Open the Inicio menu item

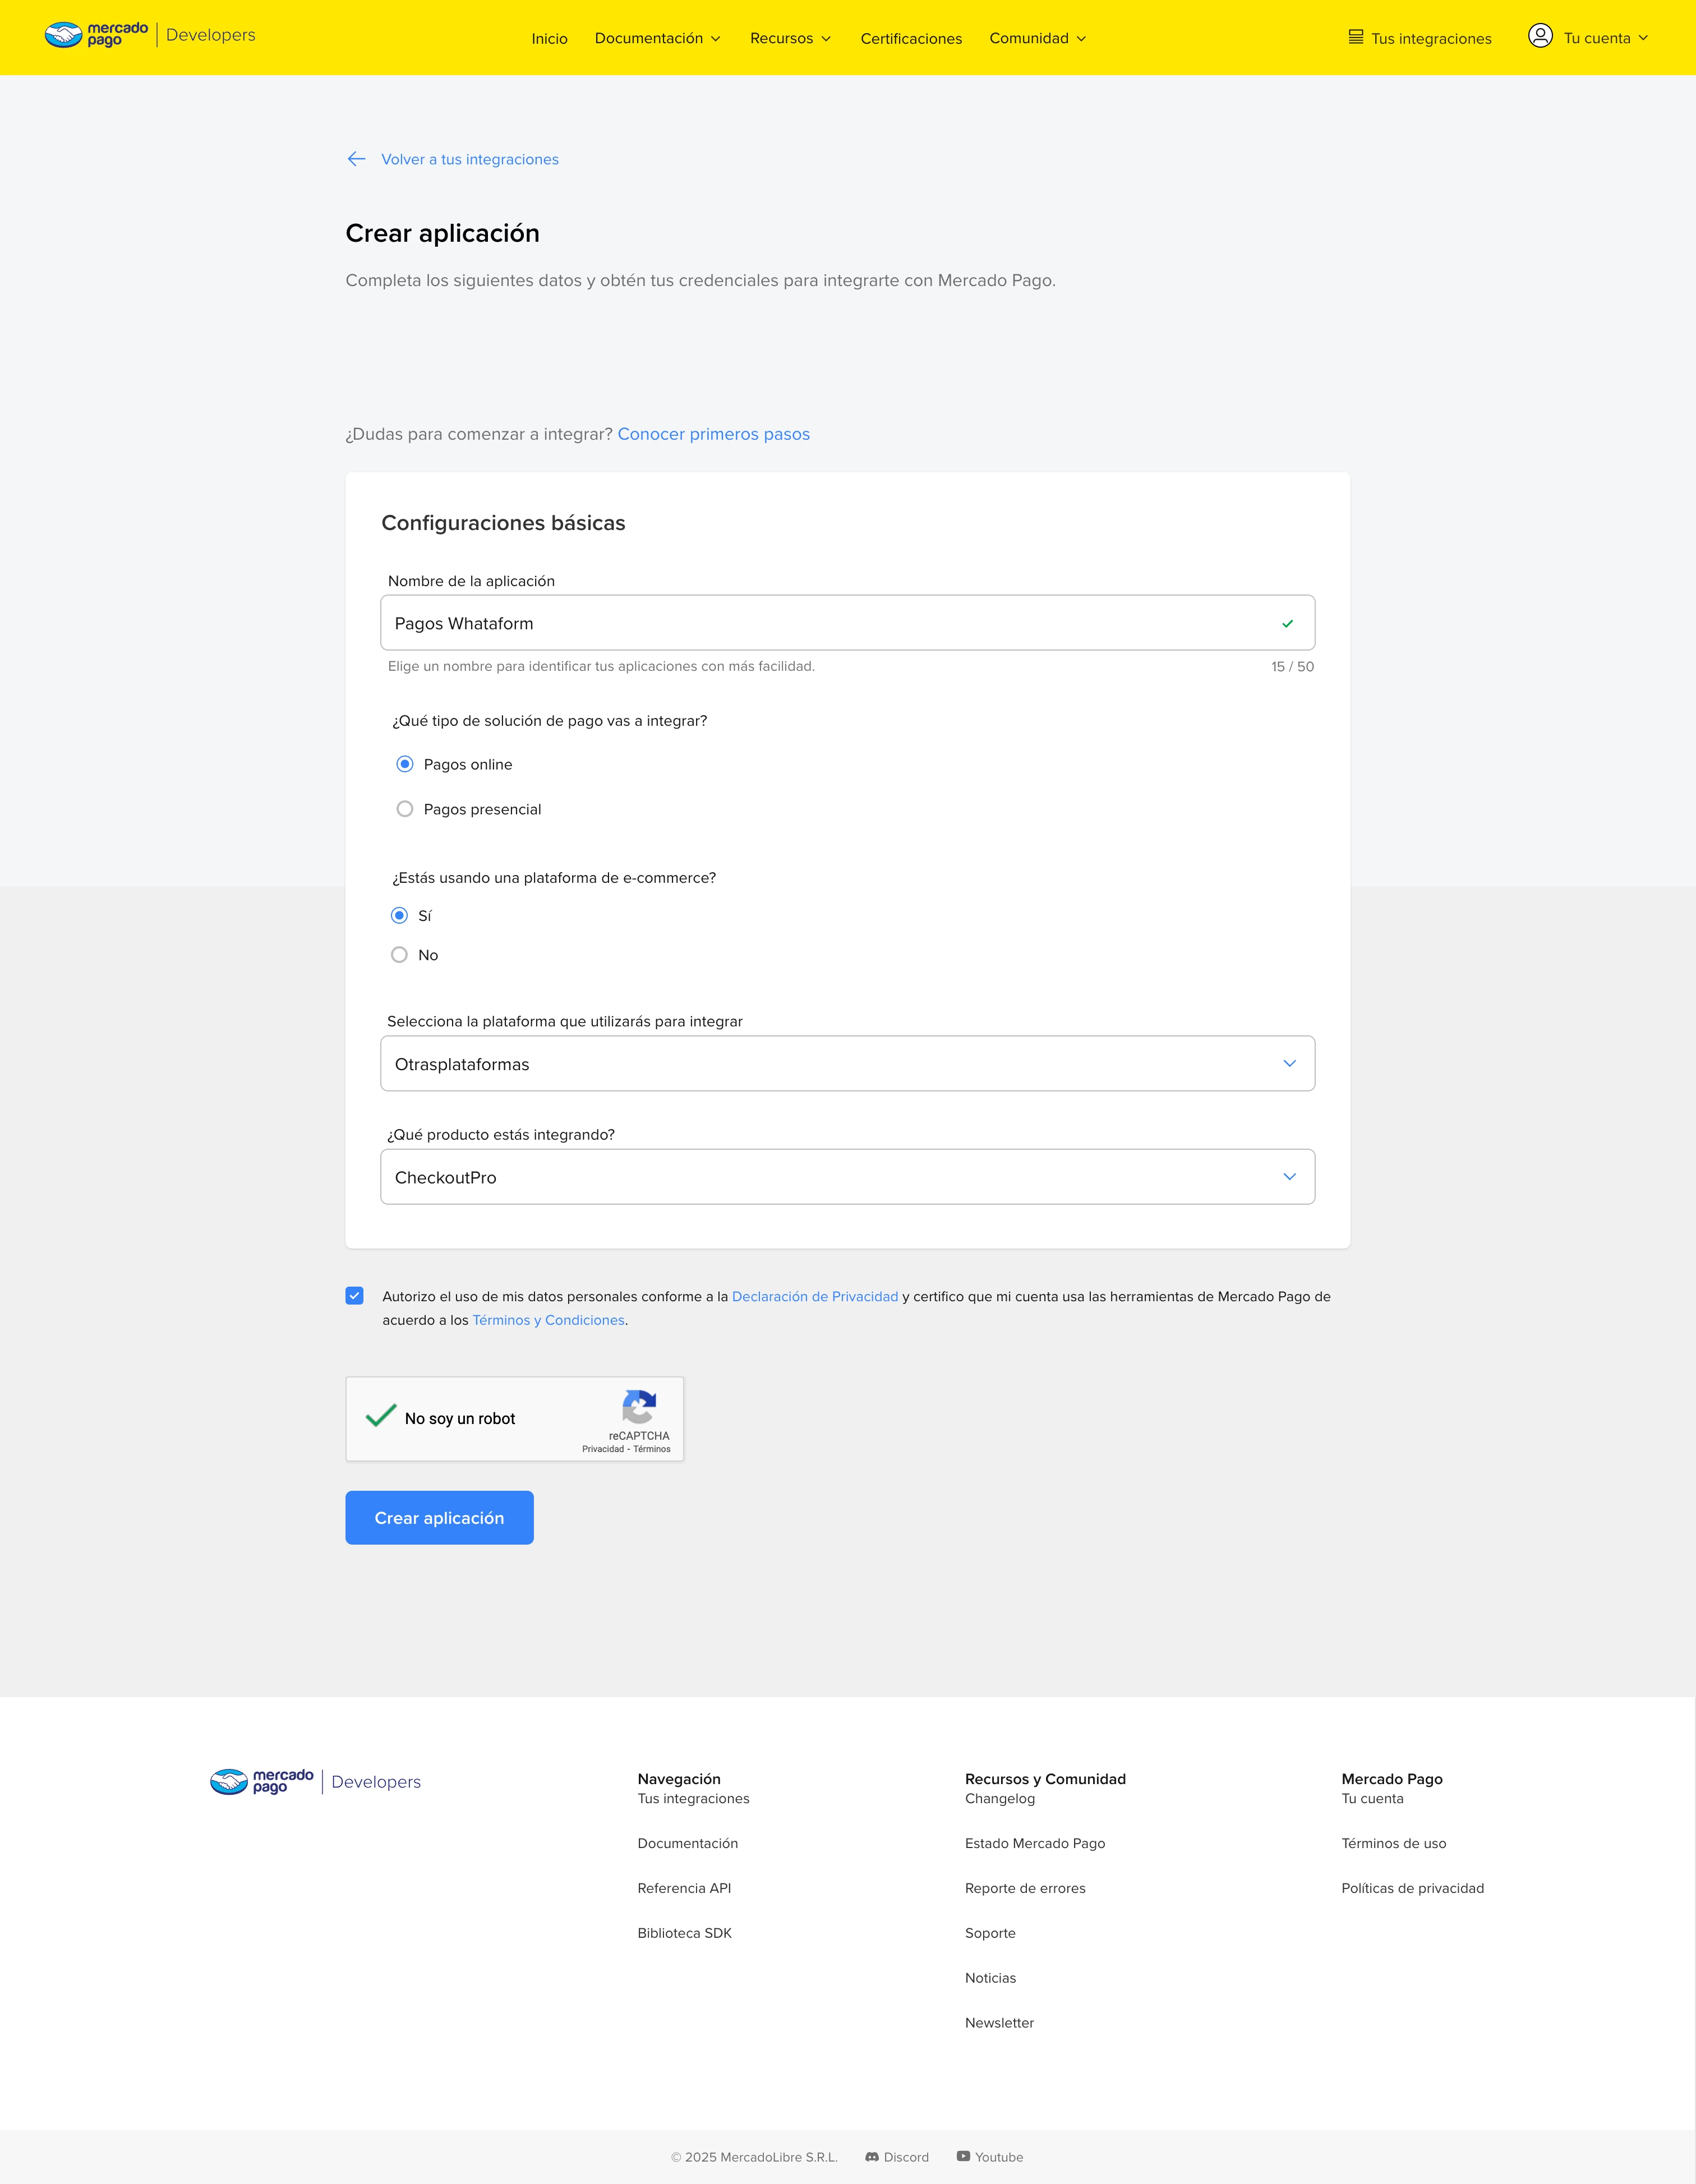[549, 39]
